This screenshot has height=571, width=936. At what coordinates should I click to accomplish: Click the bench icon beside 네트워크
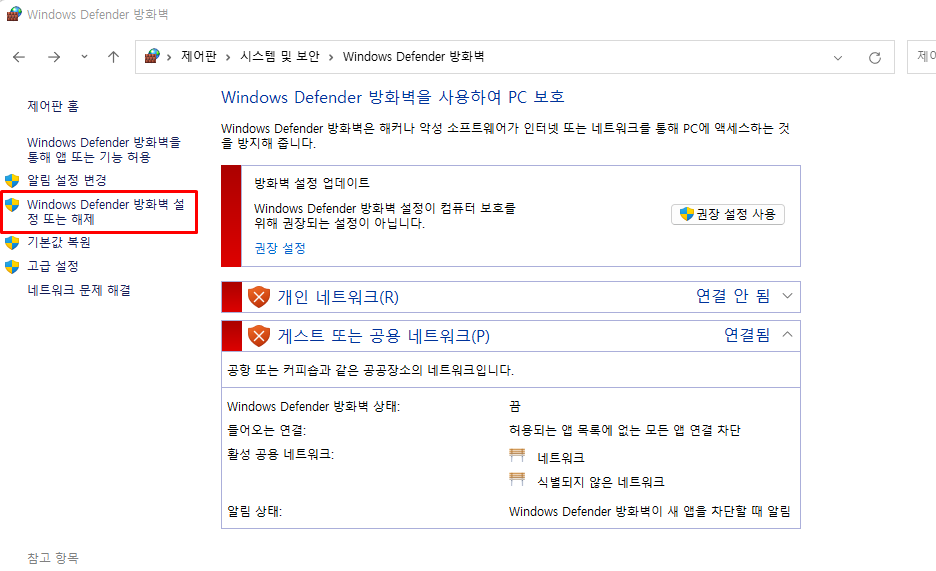point(517,455)
